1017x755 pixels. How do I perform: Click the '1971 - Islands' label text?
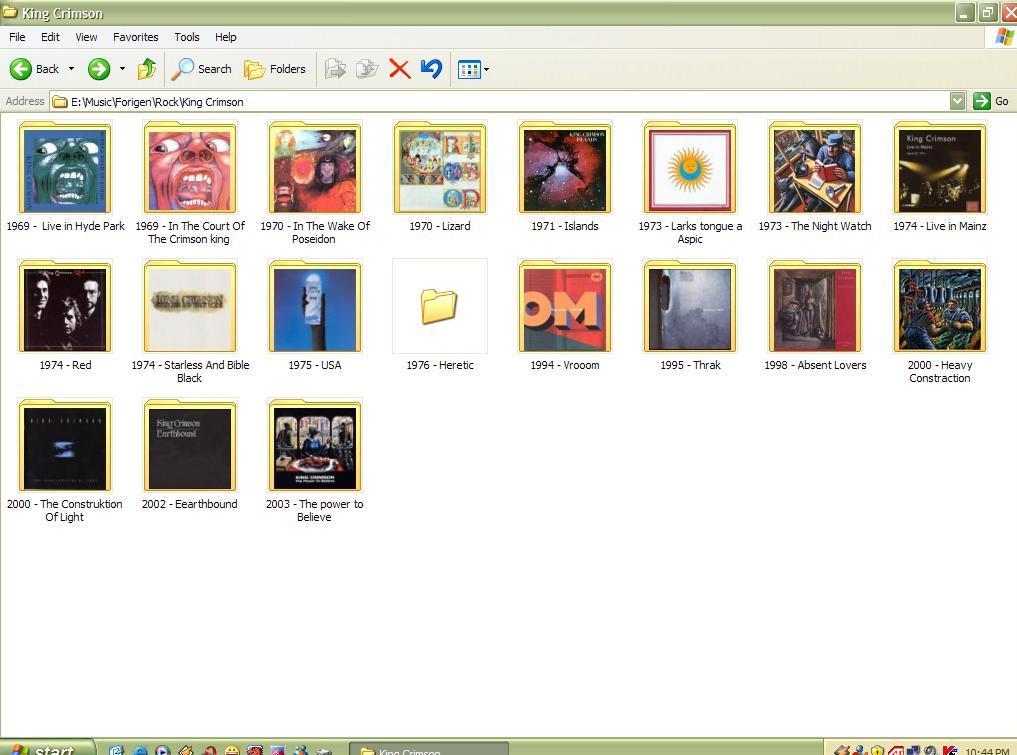click(x=565, y=226)
